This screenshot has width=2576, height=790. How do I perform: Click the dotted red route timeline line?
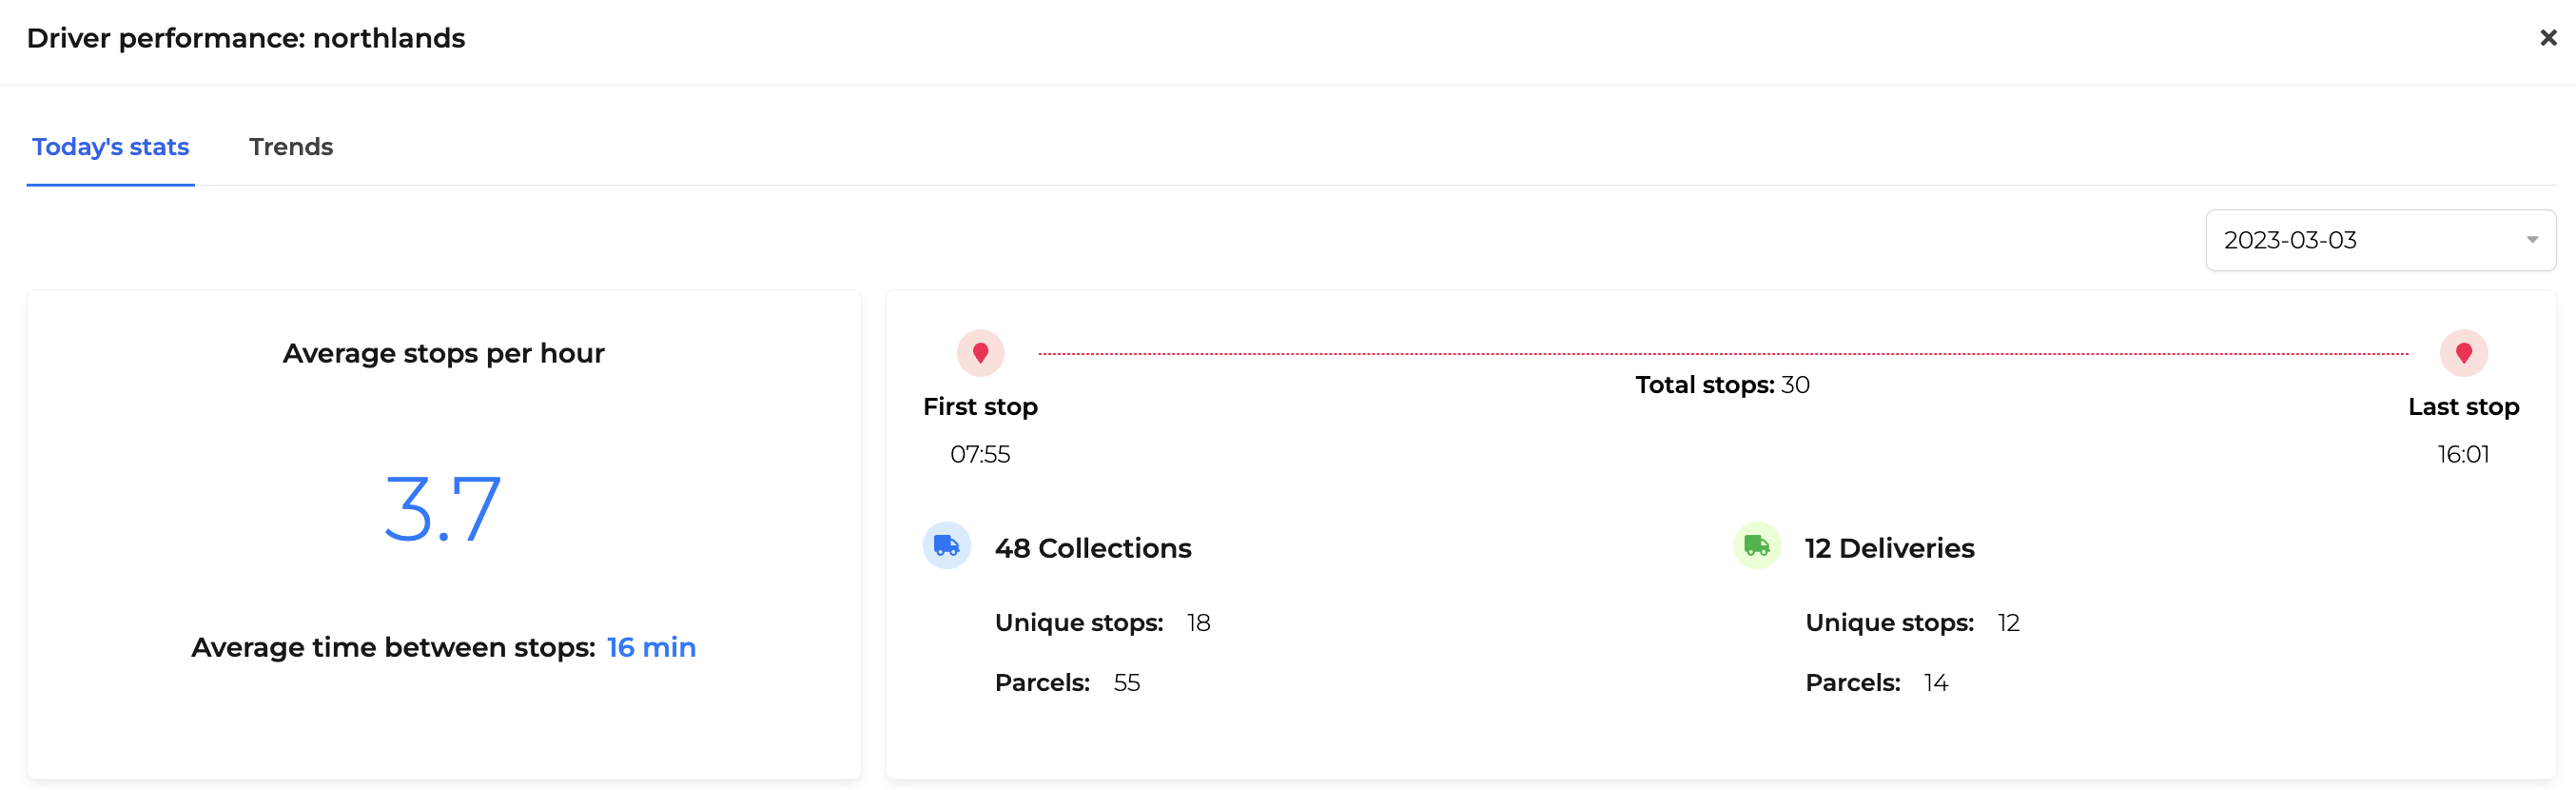pyautogui.click(x=1723, y=353)
